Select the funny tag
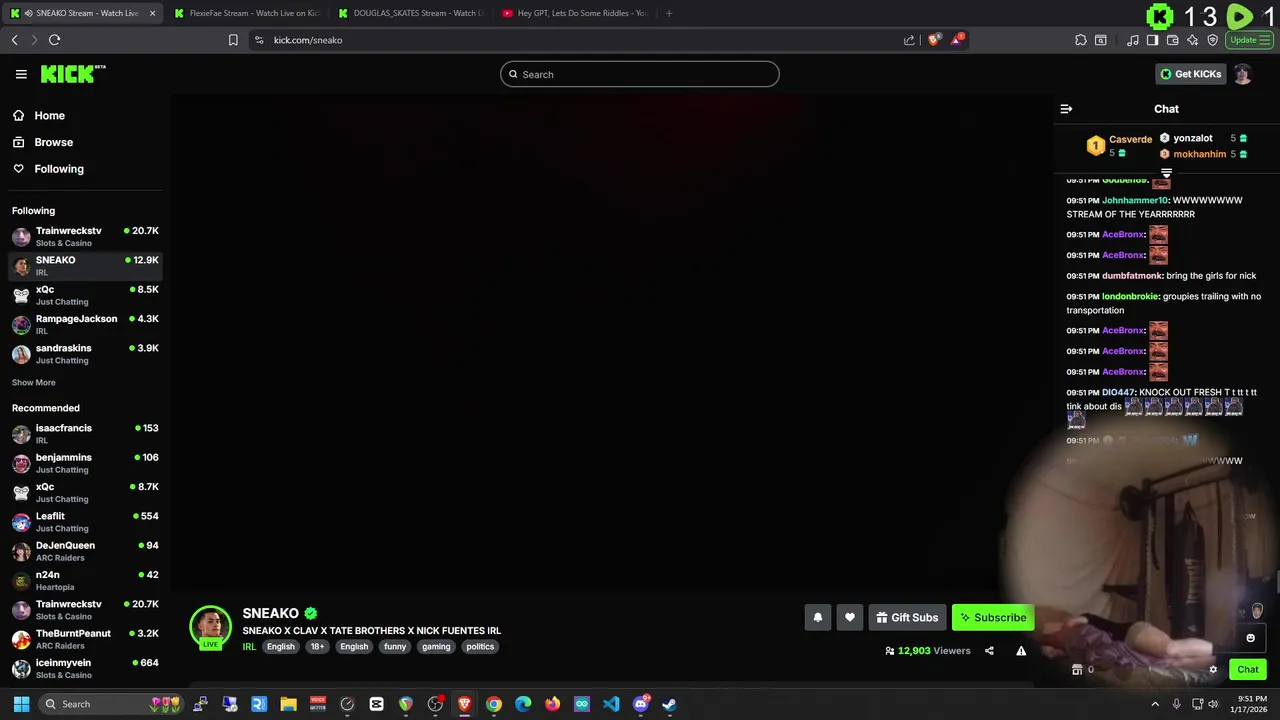Screen dimensions: 1280x720 coord(395,647)
